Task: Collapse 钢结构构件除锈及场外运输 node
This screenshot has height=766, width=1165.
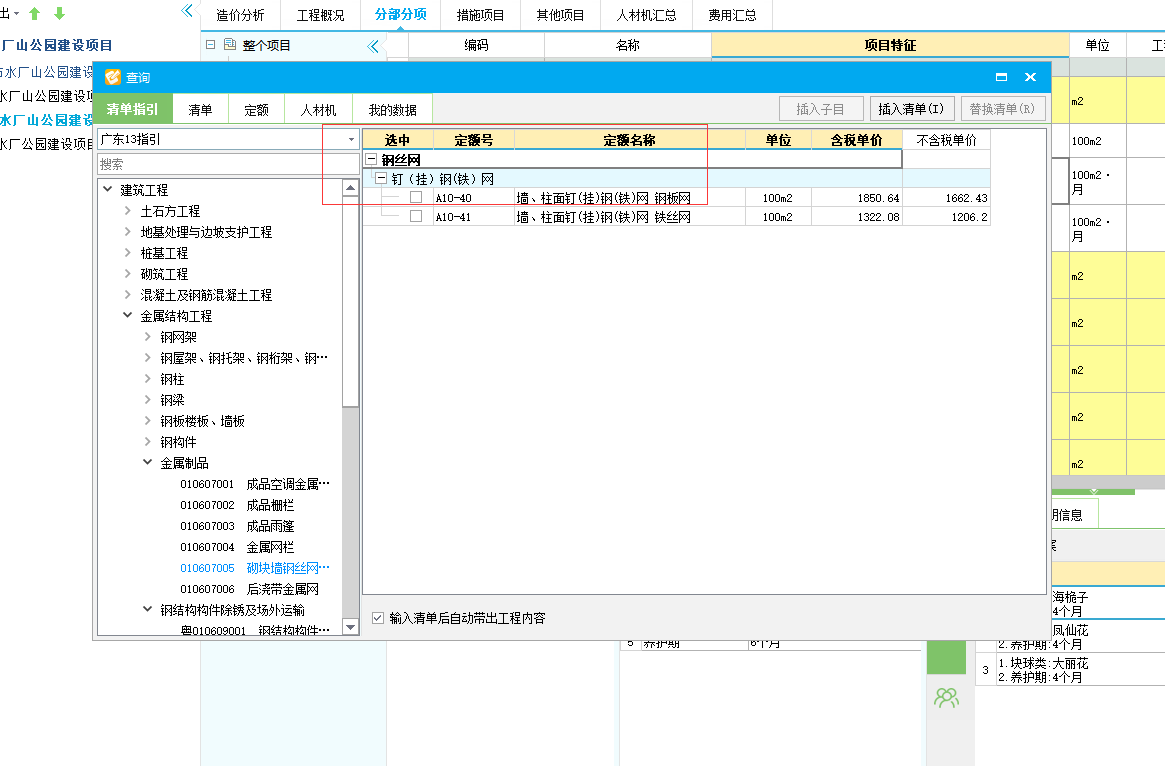Action: (147, 608)
